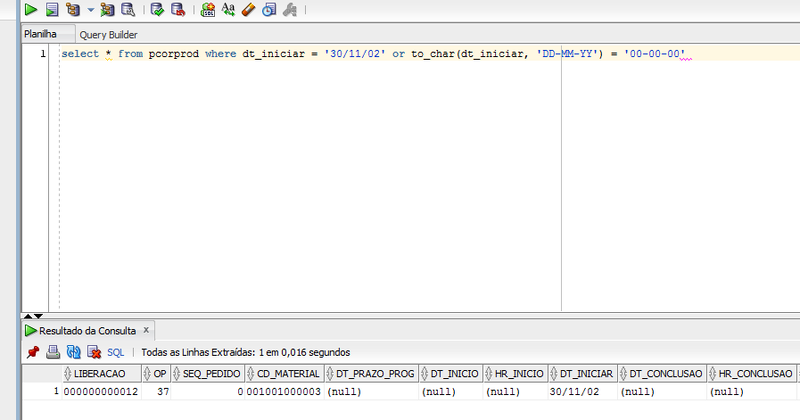
Task: Switch to the Query Builder tab
Action: coord(108,35)
